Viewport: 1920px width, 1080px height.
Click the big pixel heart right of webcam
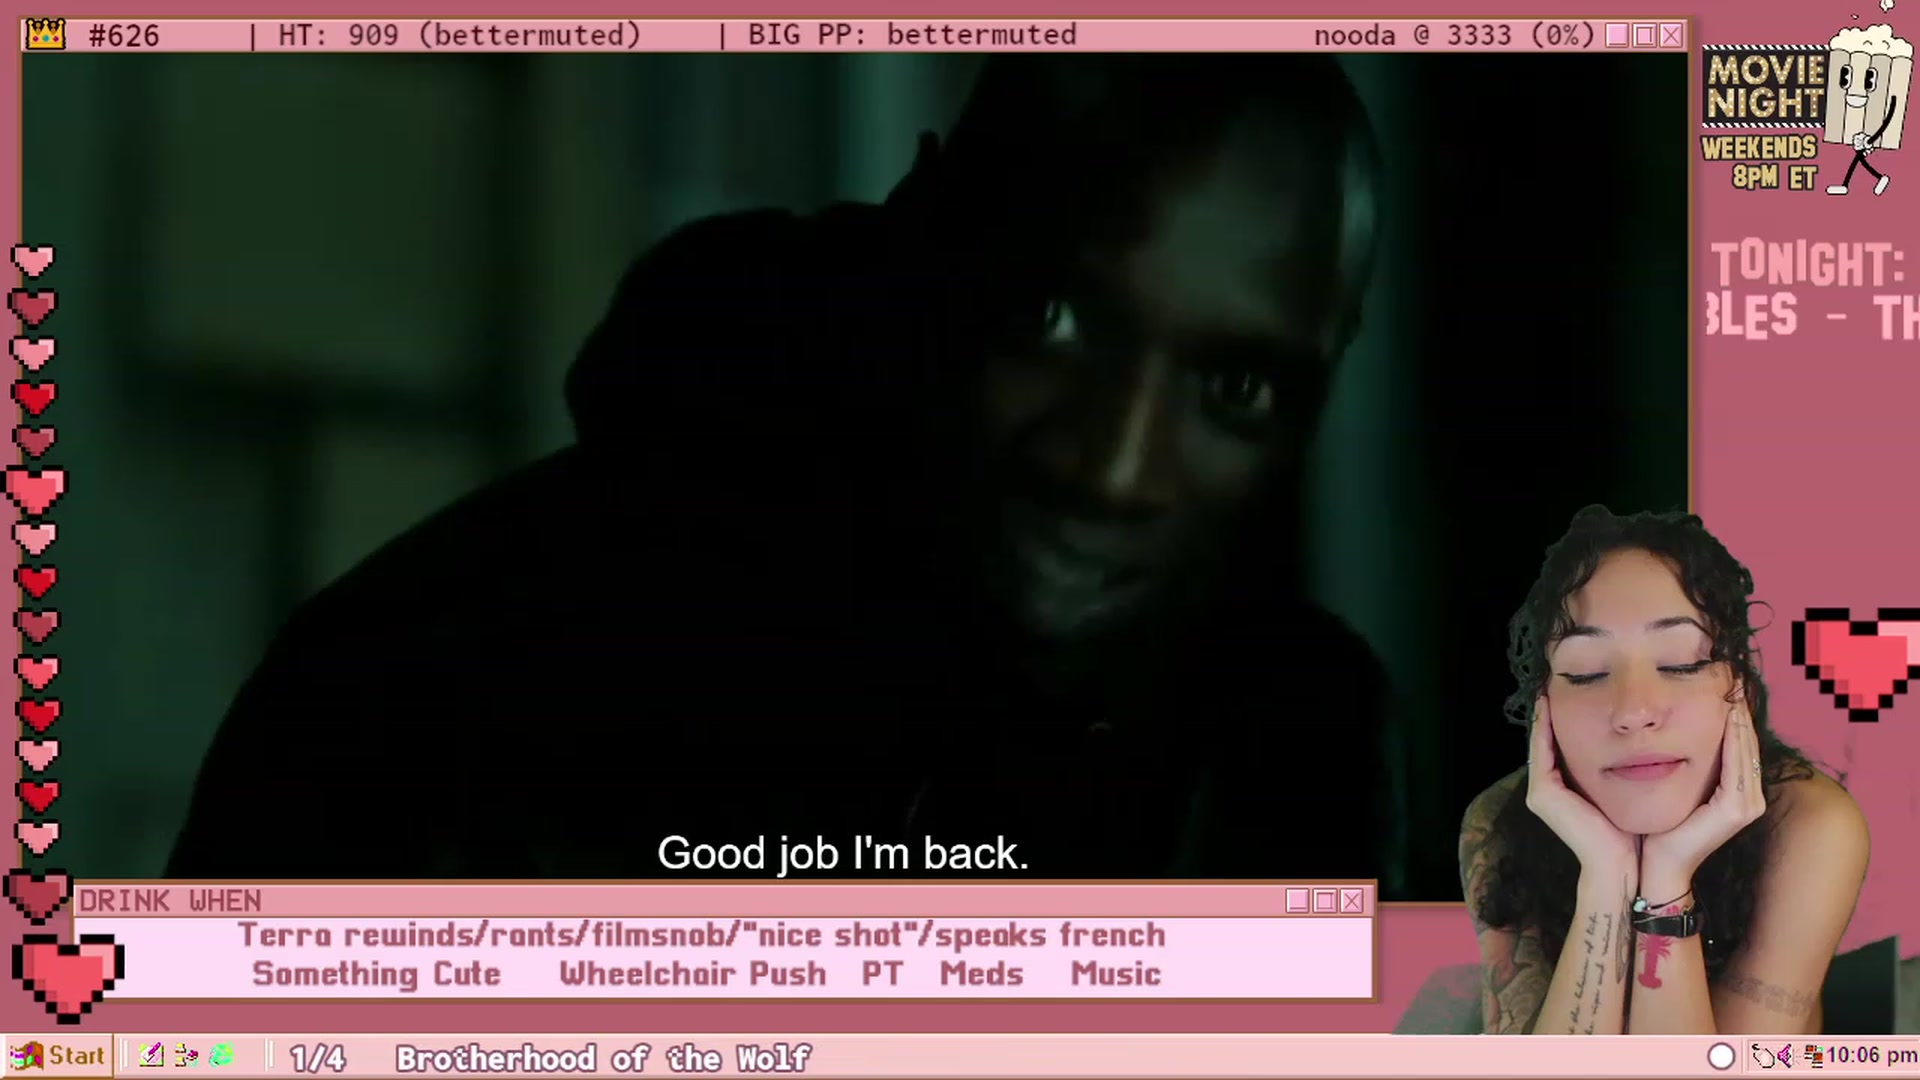coord(1857,664)
